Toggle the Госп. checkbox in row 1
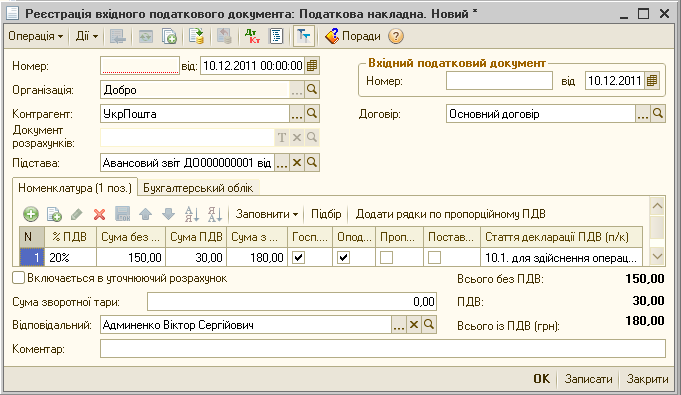 pyautogui.click(x=298, y=258)
